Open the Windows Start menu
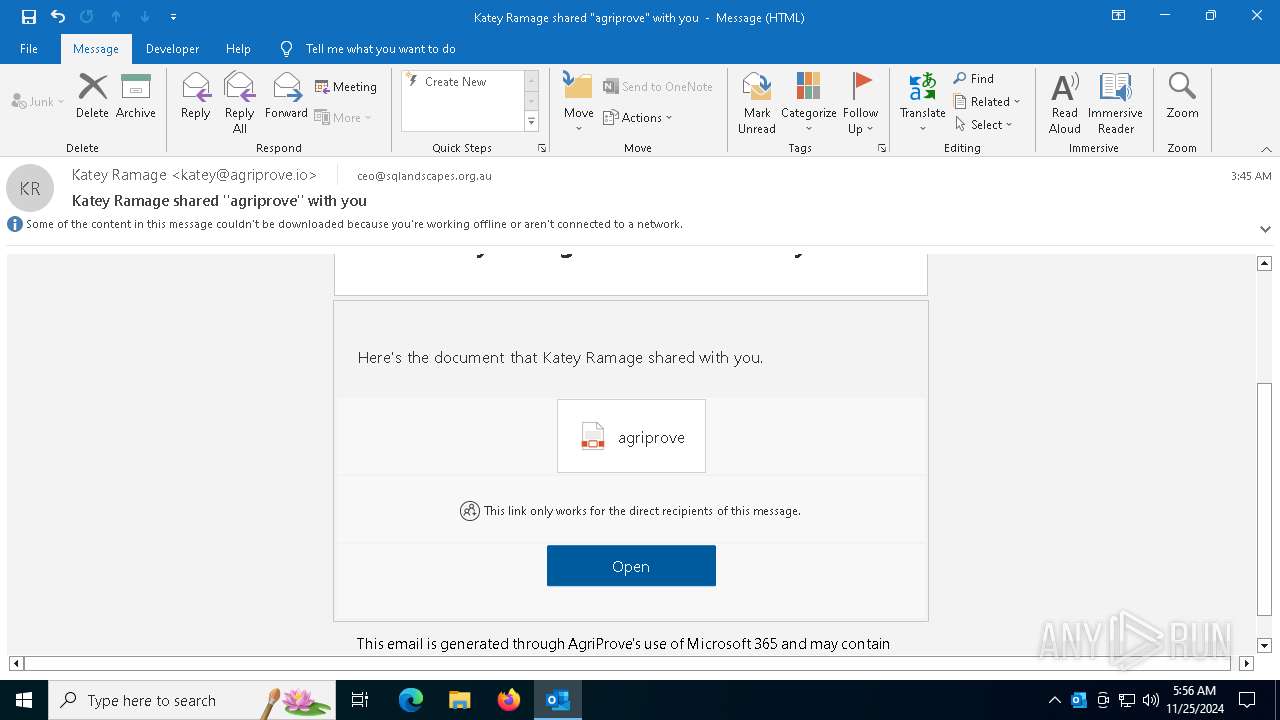 tap(24, 700)
